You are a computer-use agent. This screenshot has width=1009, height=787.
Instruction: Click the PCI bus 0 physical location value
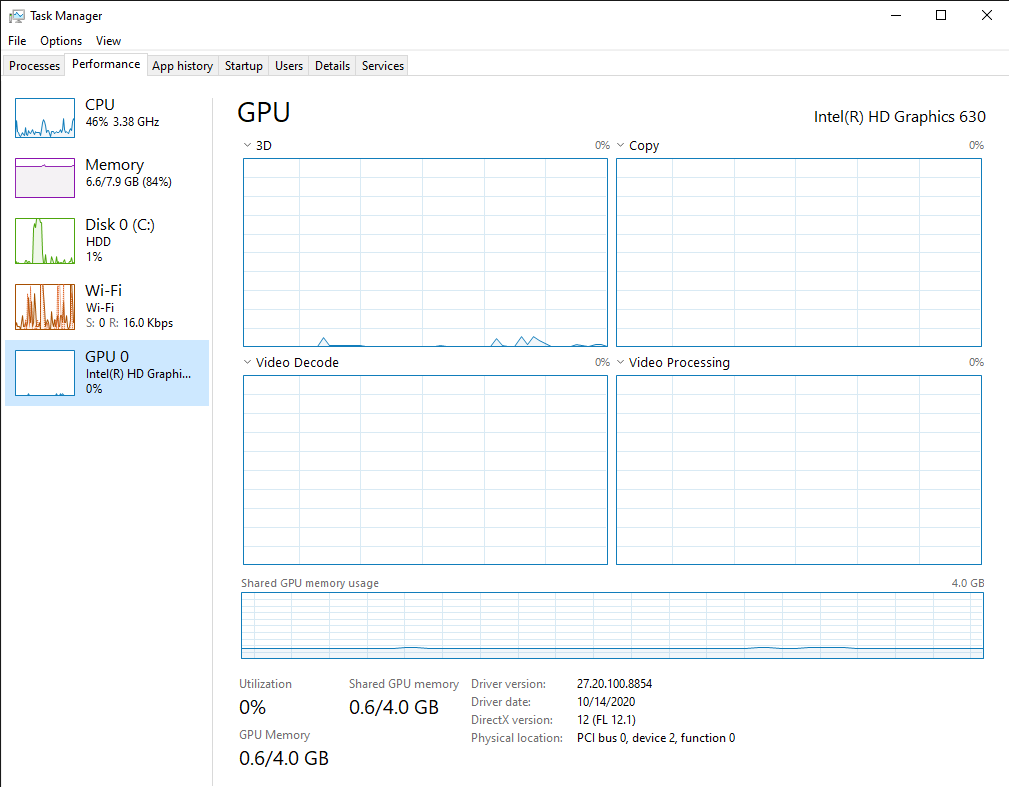coord(656,737)
